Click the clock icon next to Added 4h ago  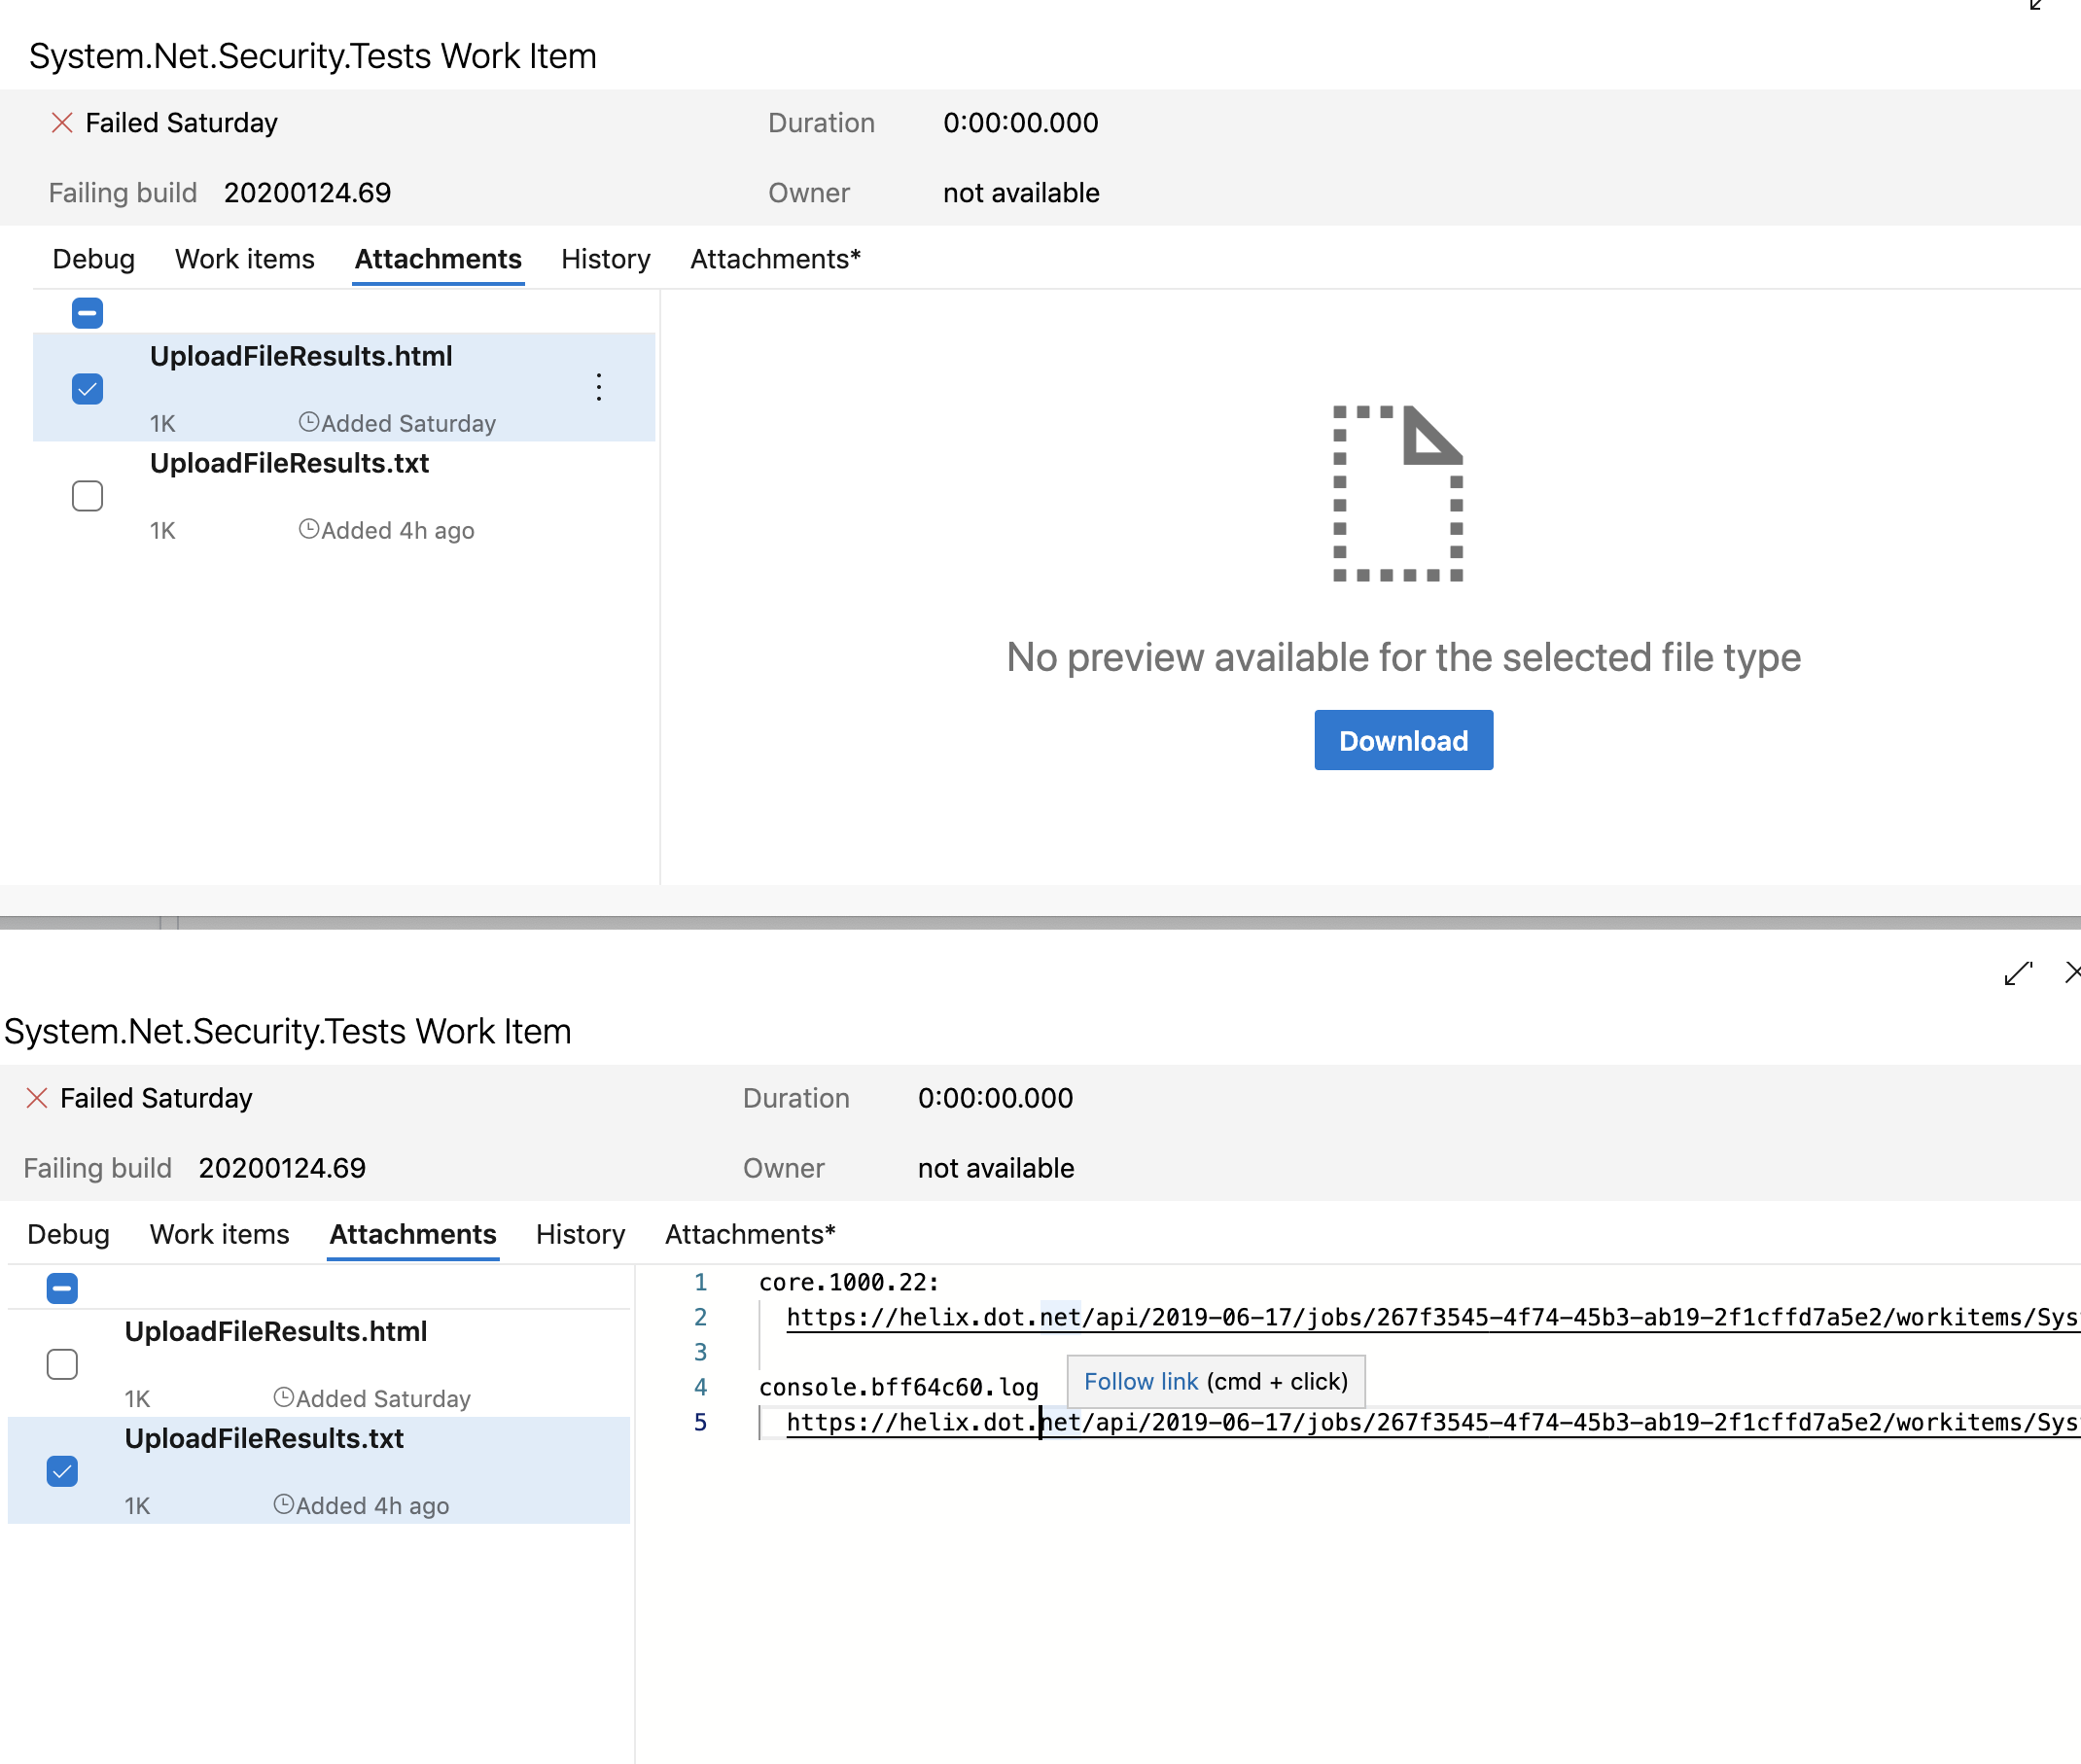(x=309, y=530)
